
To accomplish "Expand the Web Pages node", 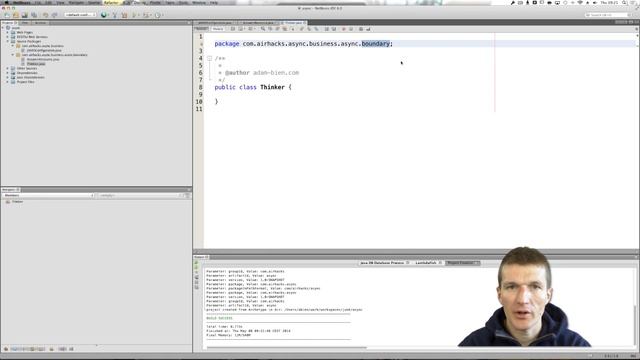I will tap(7, 32).
